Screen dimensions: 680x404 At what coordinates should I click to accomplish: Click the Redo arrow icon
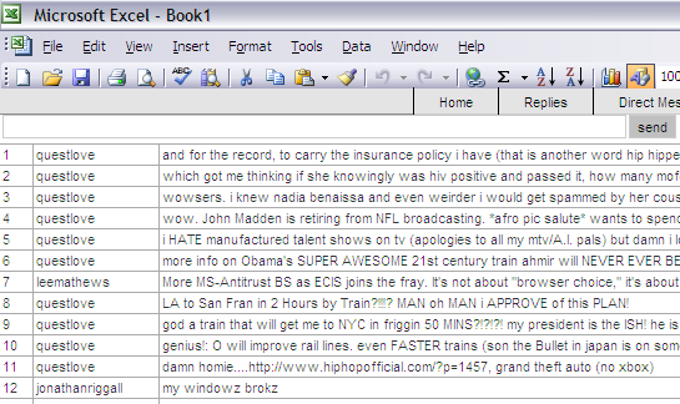(x=425, y=78)
